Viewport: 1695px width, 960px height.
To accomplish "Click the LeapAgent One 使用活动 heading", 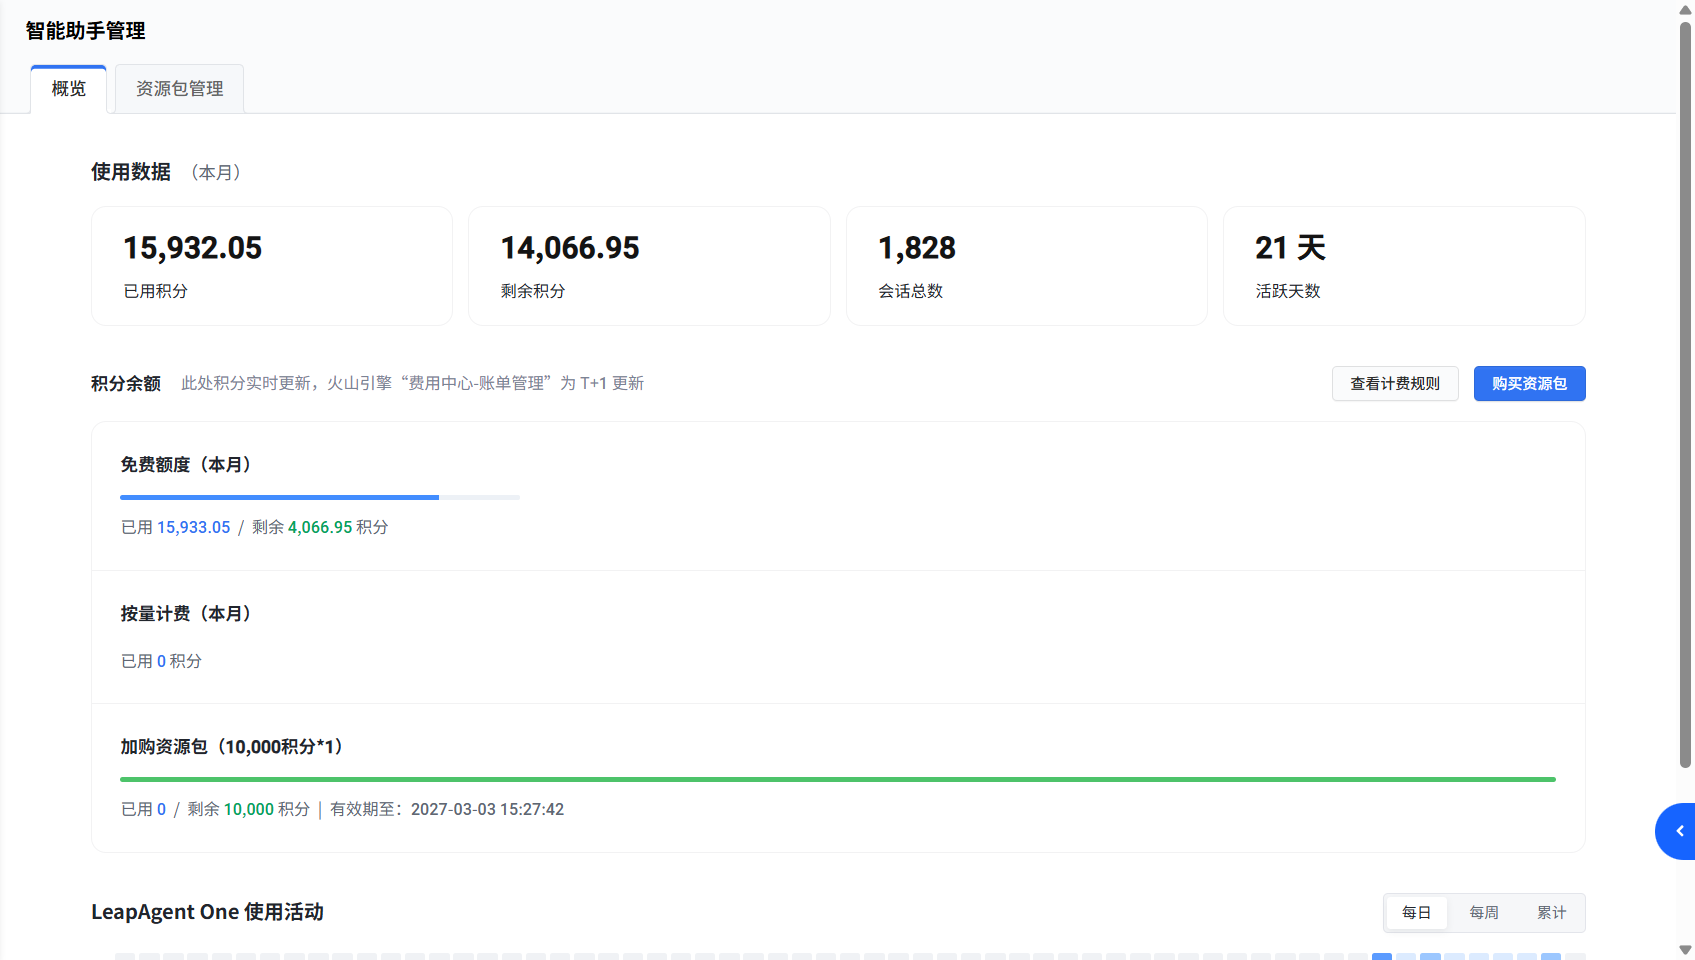I will 207,912.
